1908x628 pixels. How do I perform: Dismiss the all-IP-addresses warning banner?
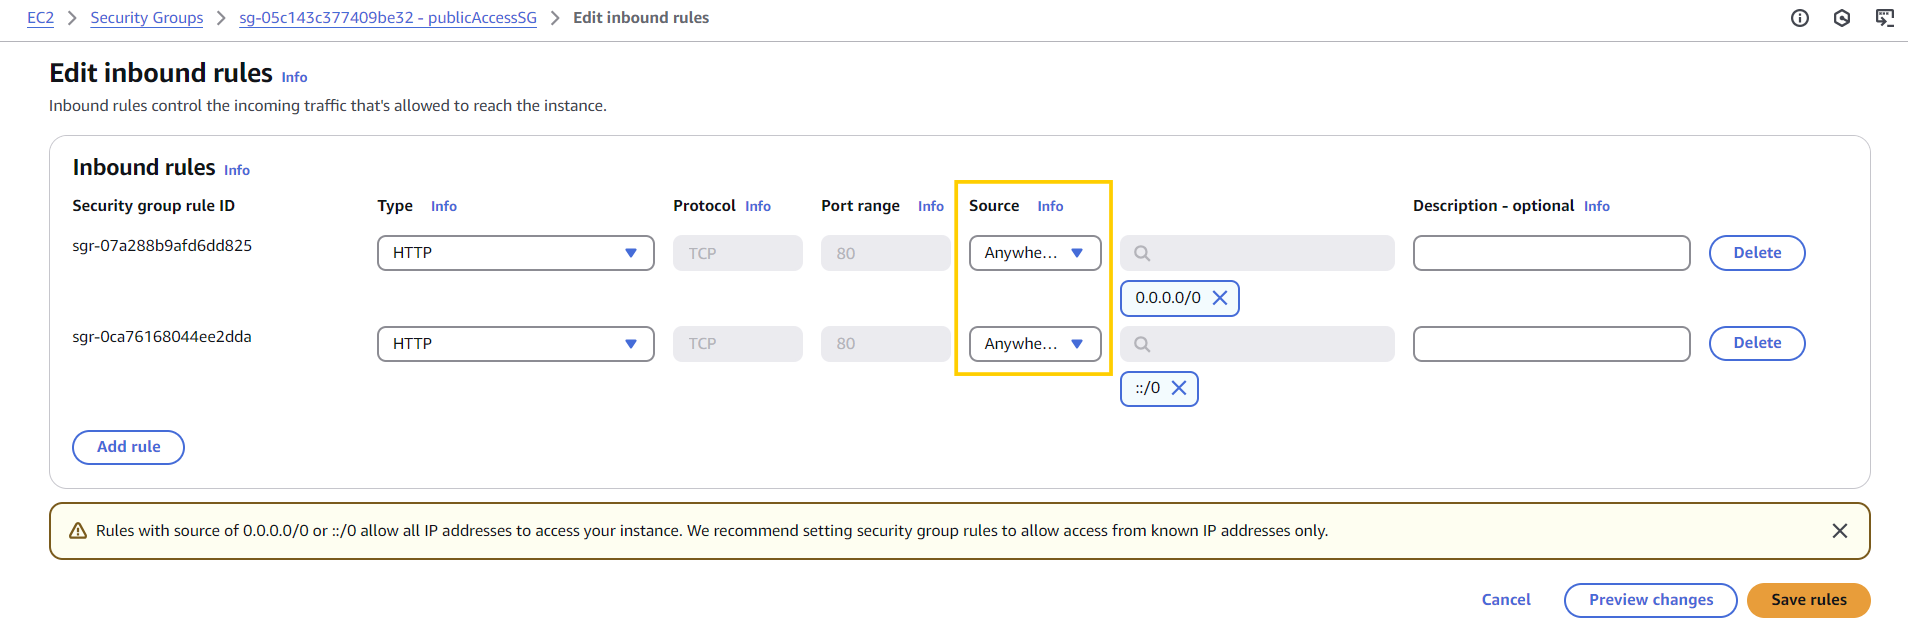[x=1839, y=531]
